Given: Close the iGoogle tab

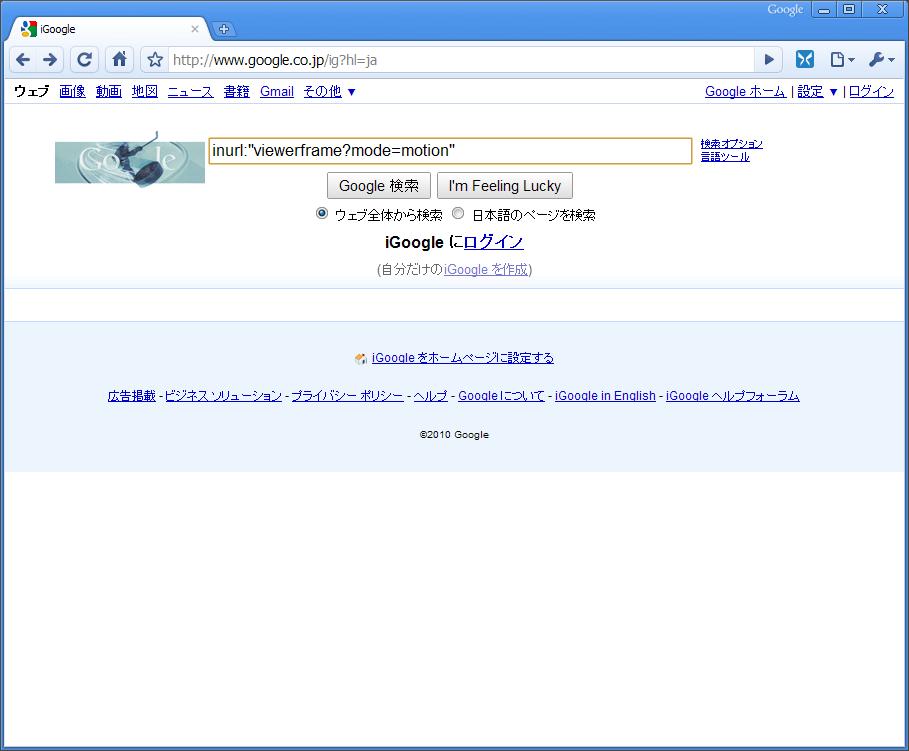Looking at the screenshot, I should (195, 29).
